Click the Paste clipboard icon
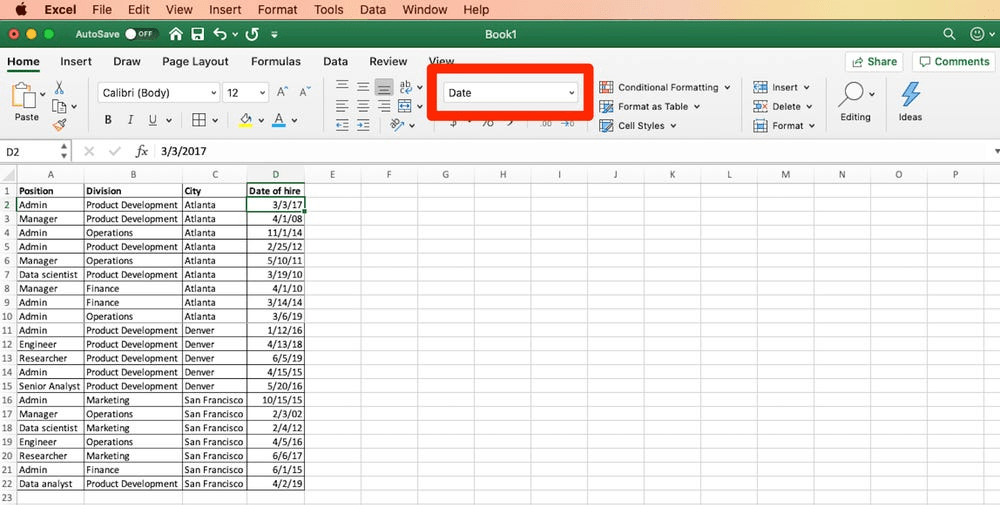Image resolution: width=1000 pixels, height=505 pixels. 26,97
